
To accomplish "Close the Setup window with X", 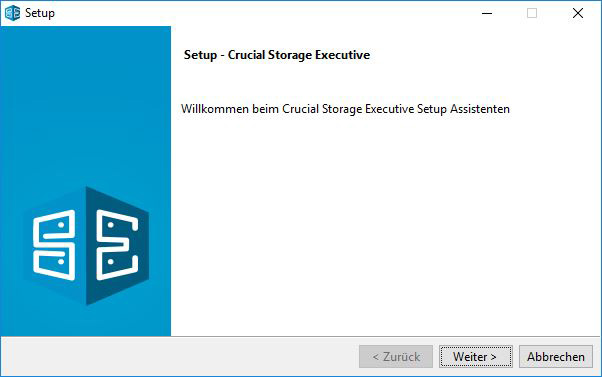I will click(578, 13).
